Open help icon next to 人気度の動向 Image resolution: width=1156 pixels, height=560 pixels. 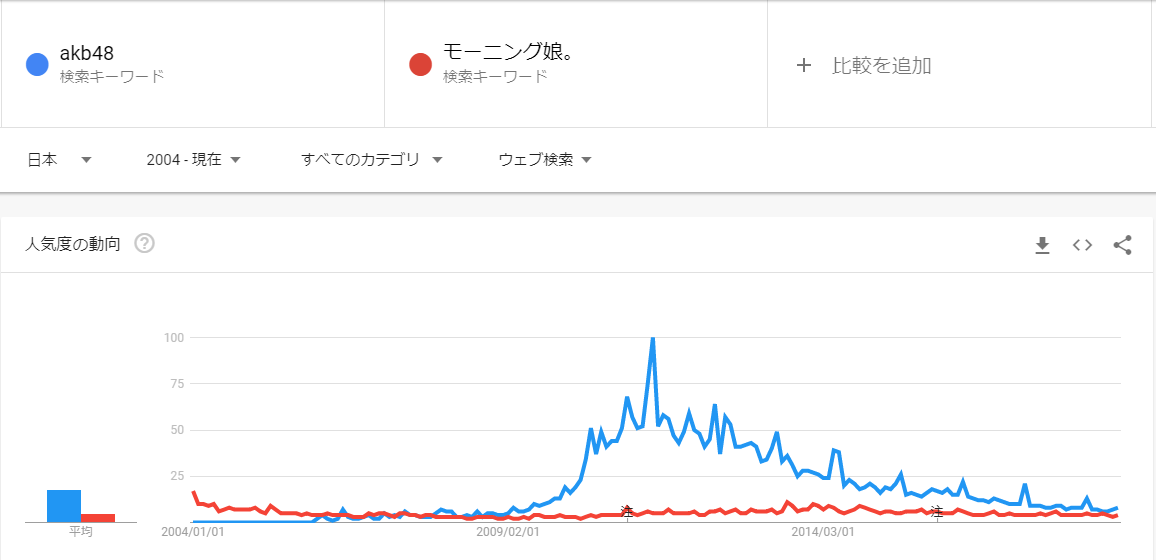pyautogui.click(x=144, y=243)
